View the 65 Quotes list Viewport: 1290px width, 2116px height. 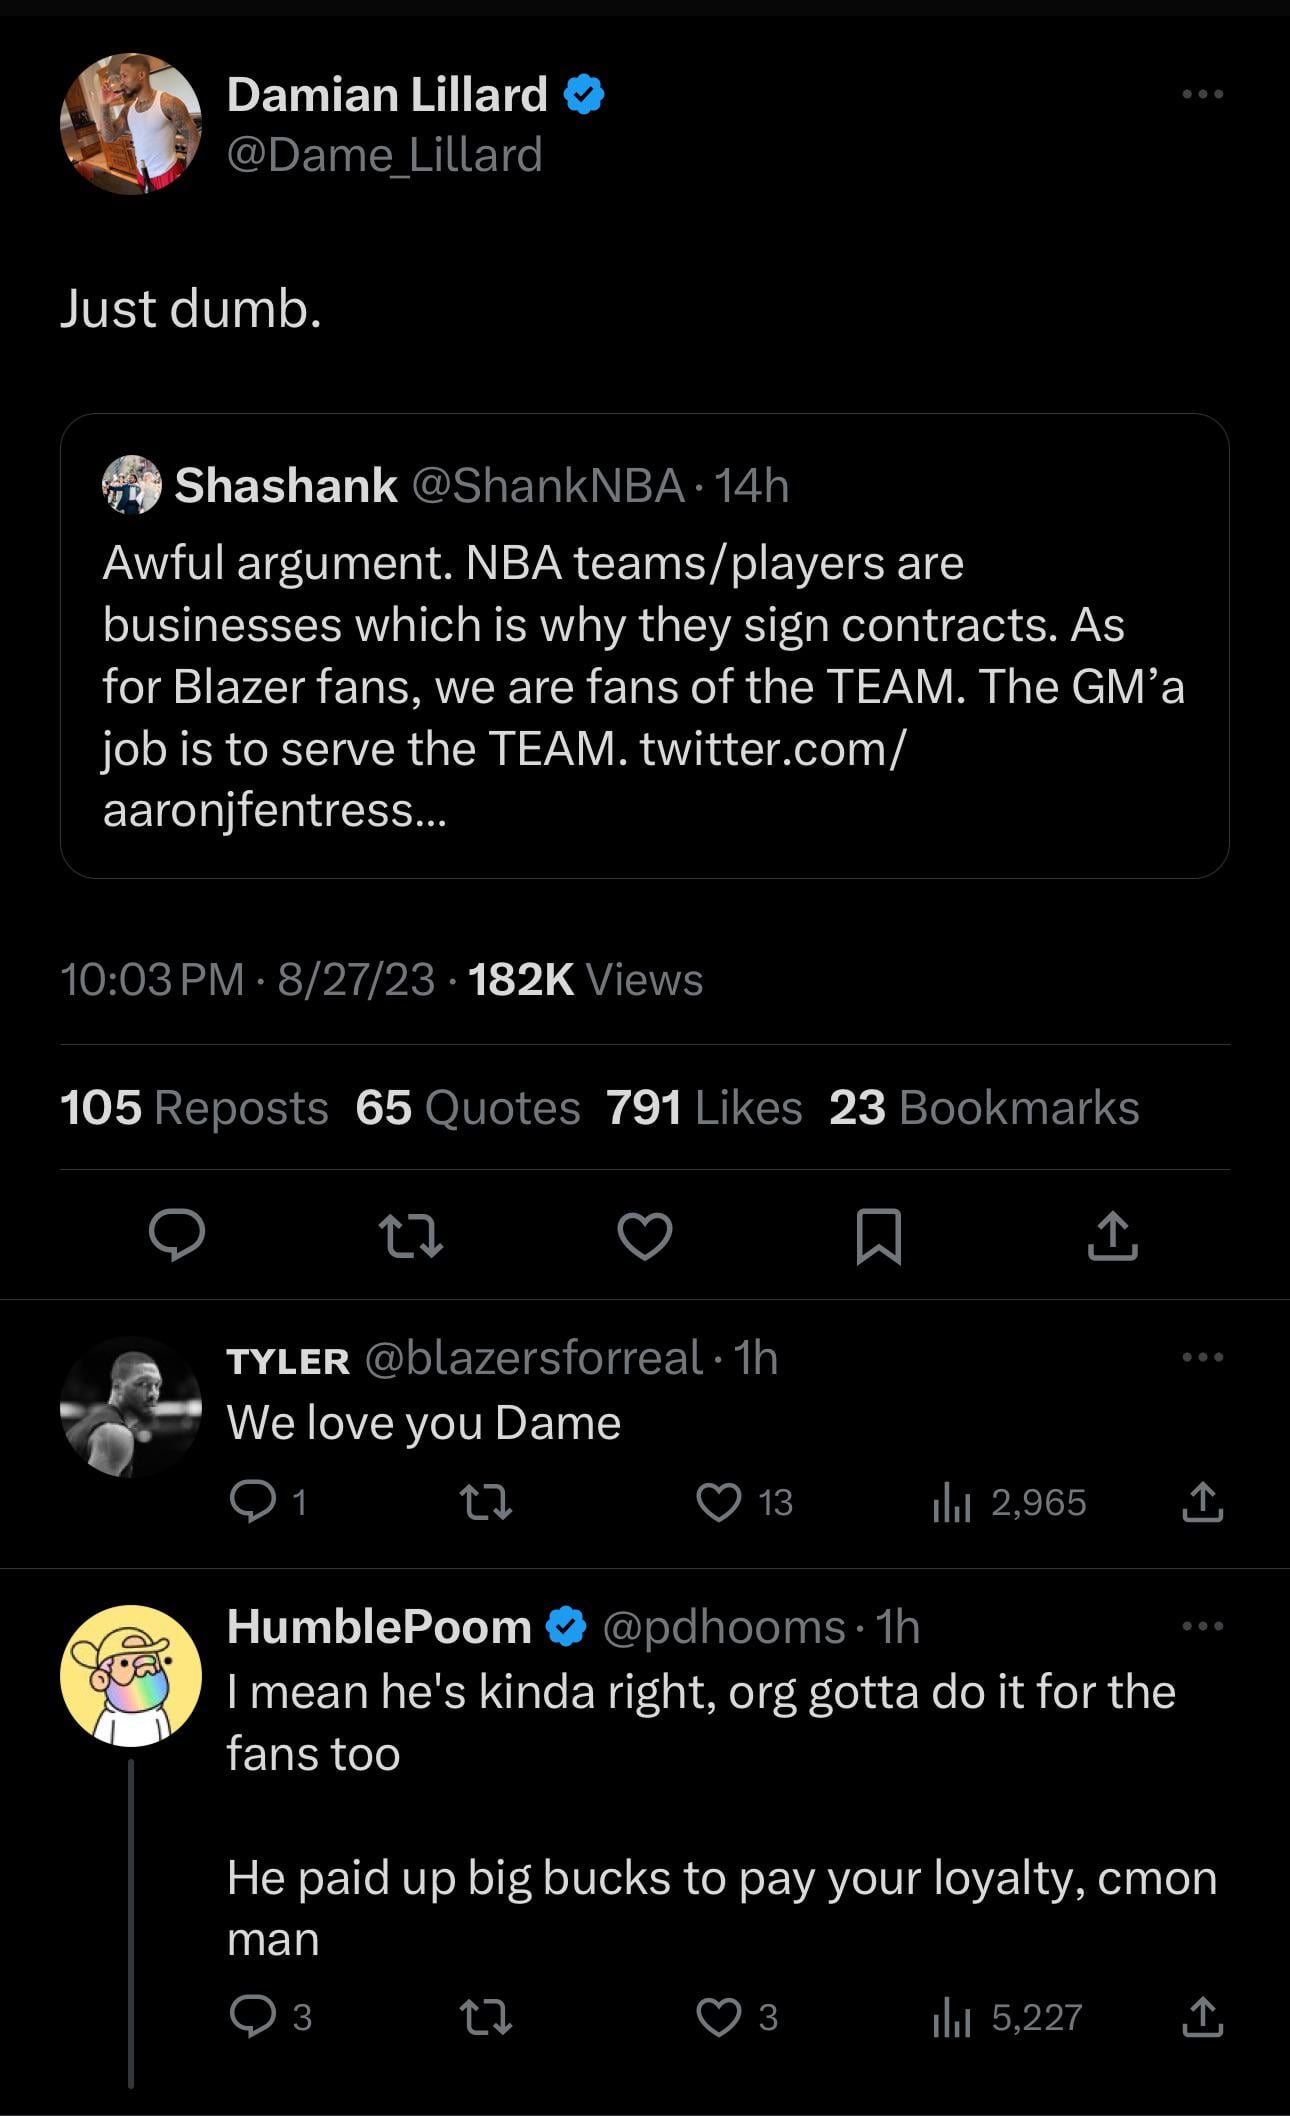(467, 1108)
